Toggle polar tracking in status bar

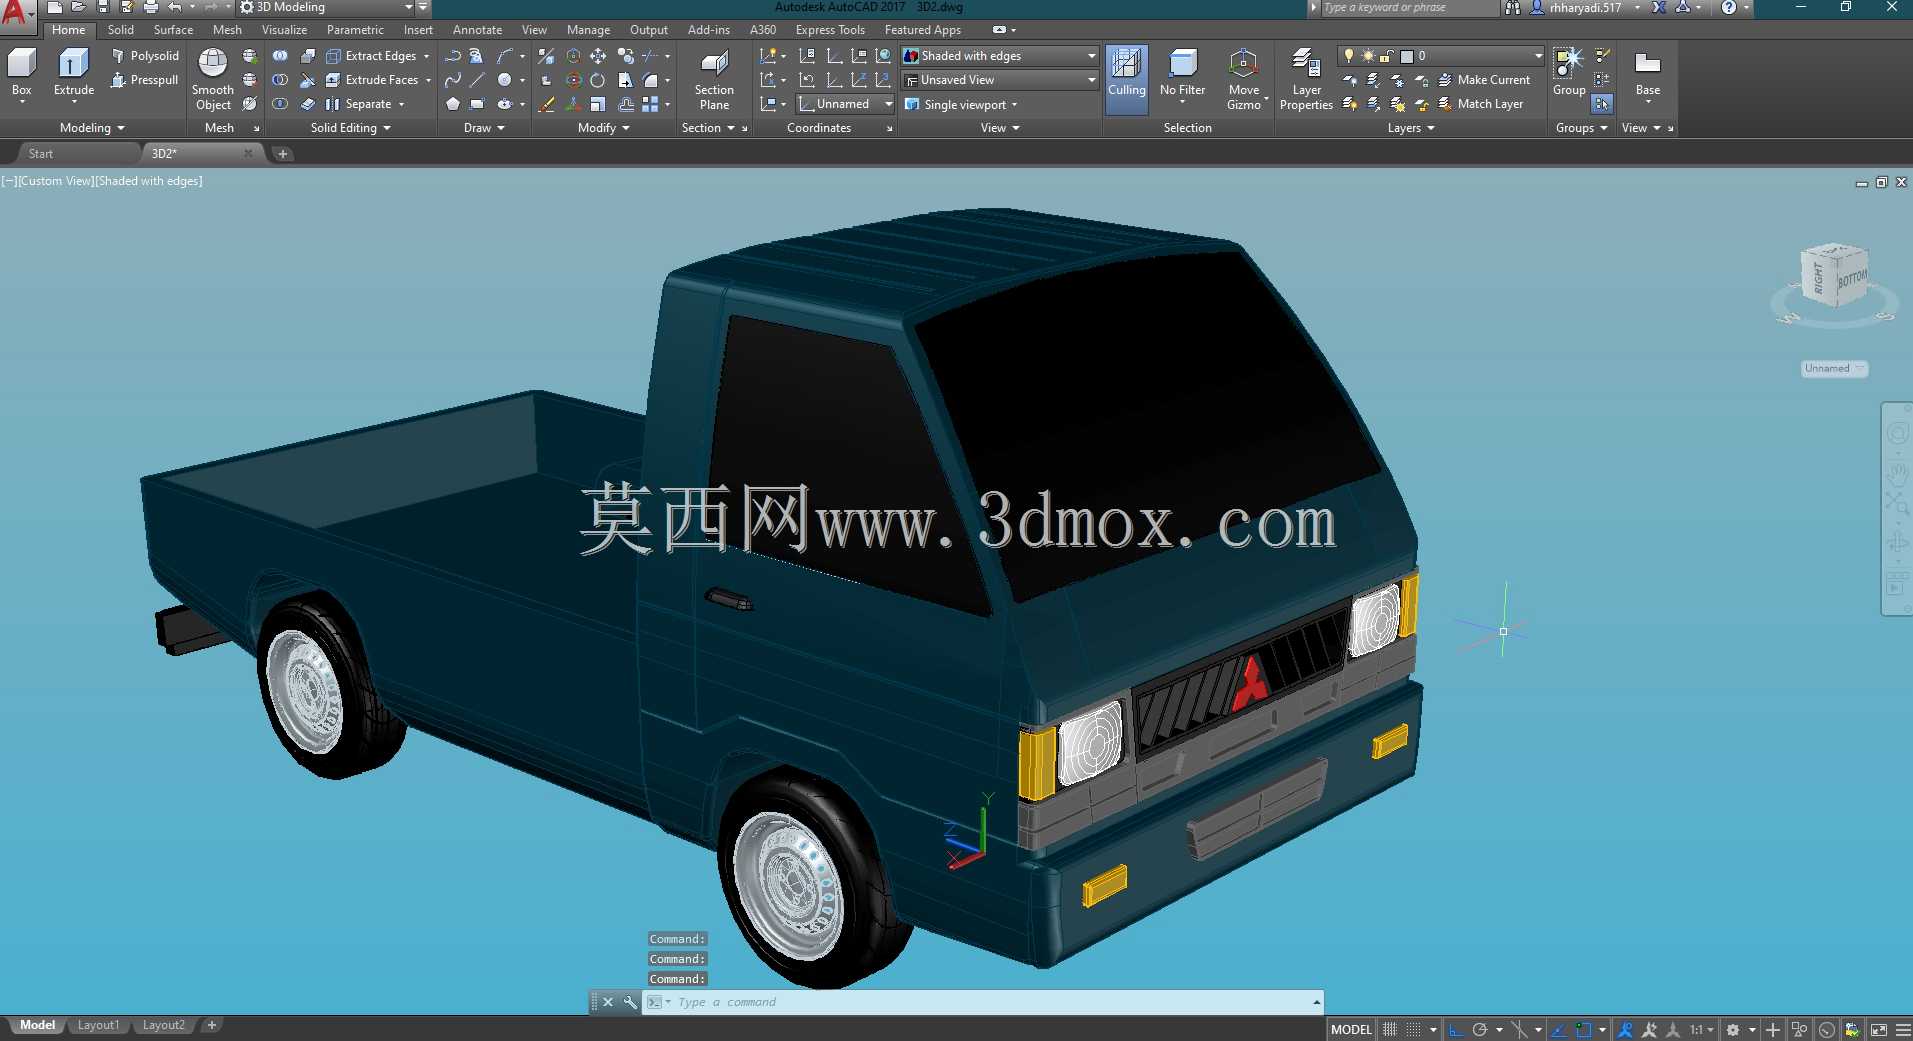click(1480, 1029)
